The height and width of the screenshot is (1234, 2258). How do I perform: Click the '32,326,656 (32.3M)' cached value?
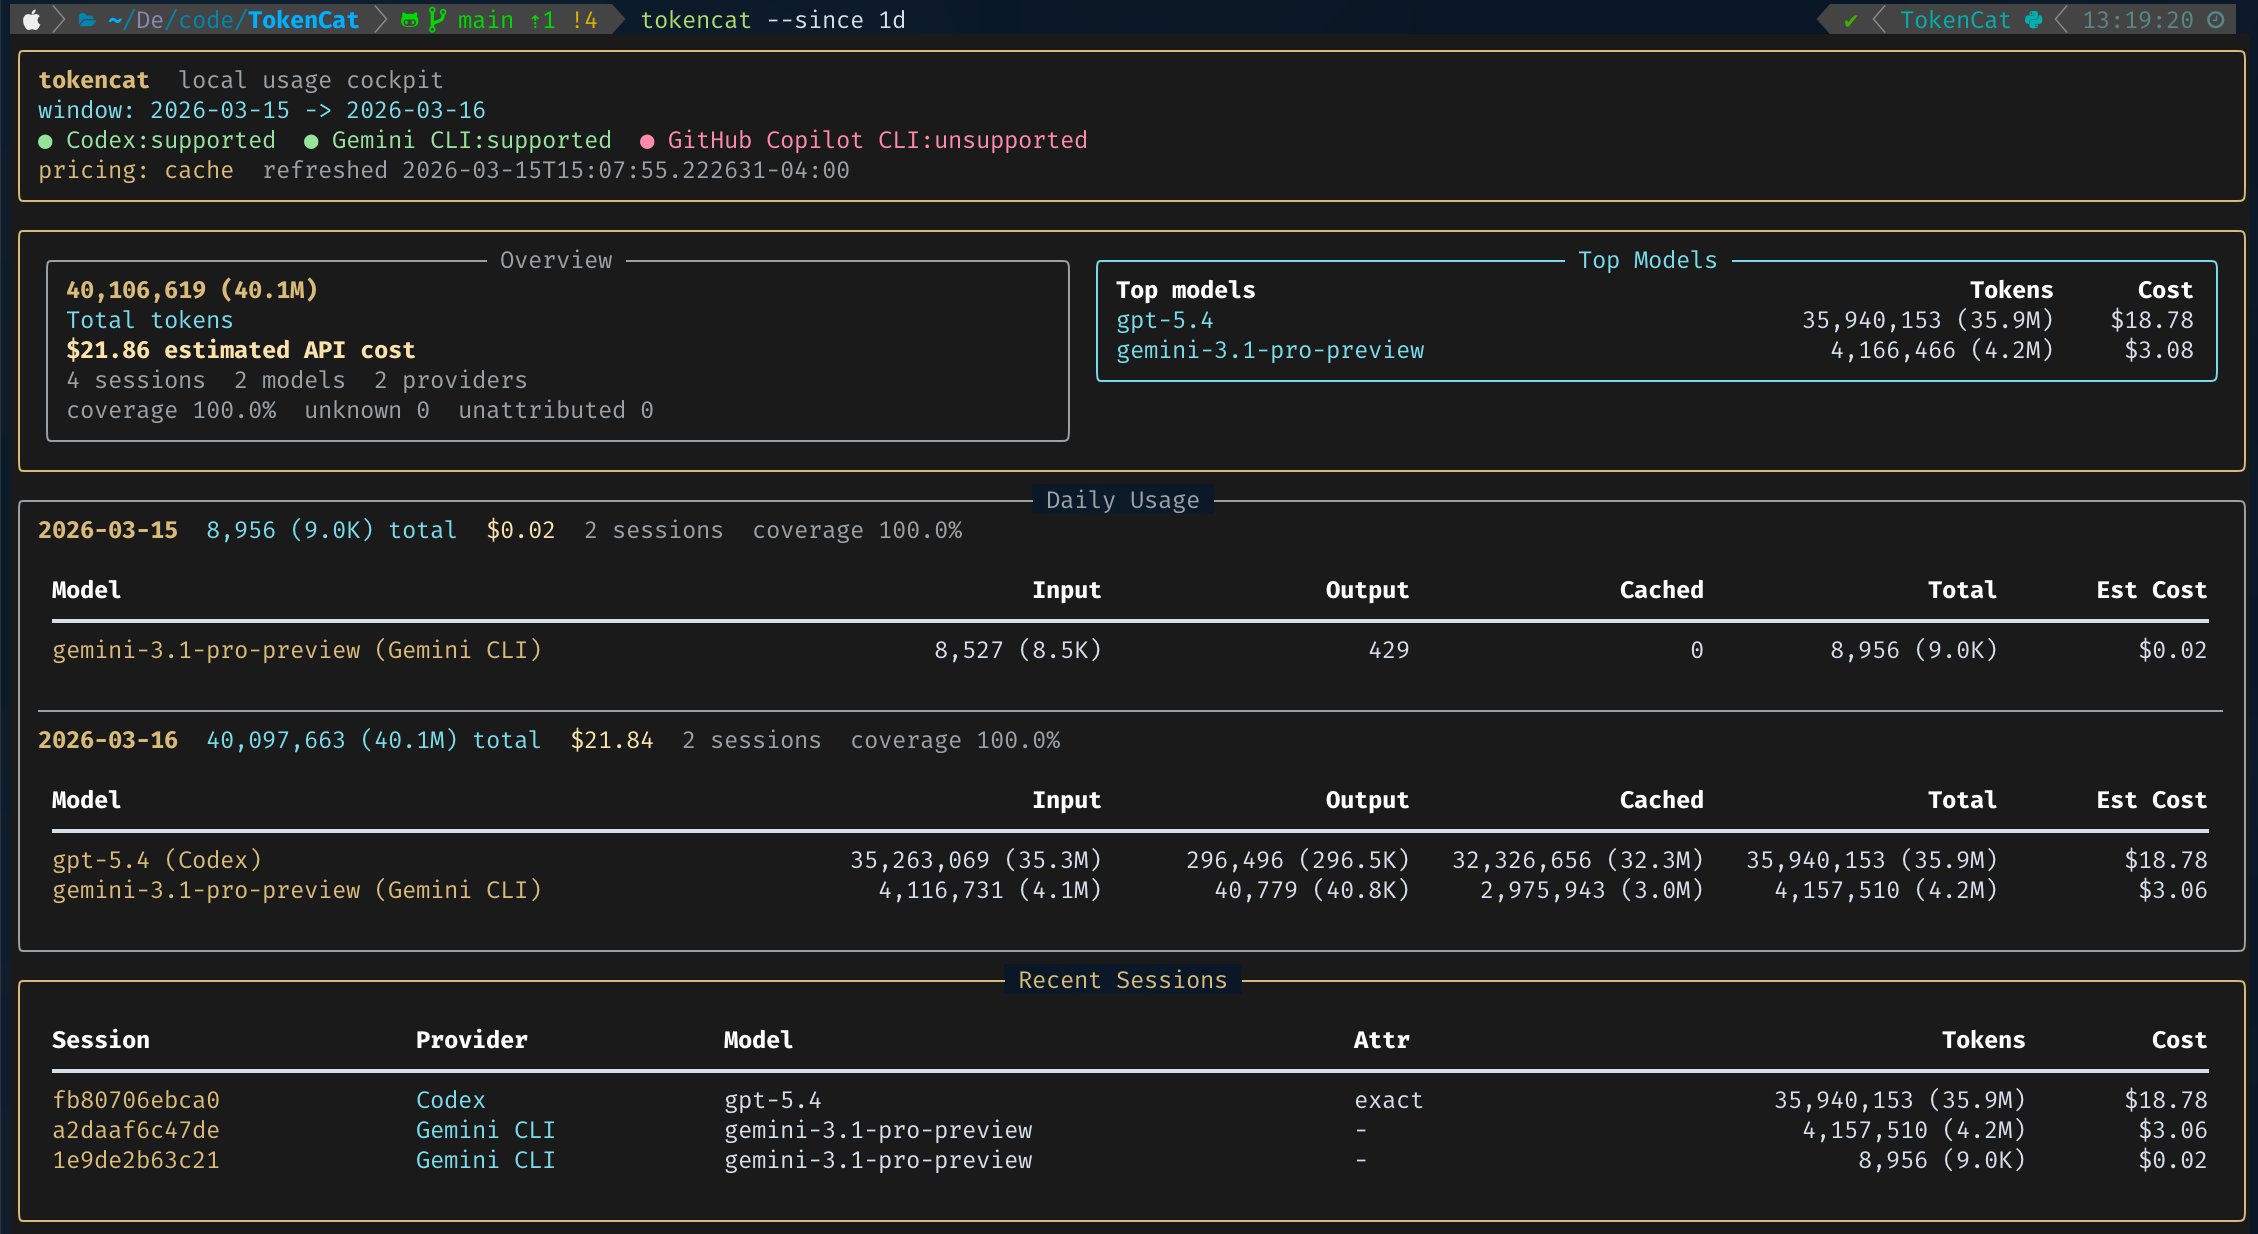1578,860
